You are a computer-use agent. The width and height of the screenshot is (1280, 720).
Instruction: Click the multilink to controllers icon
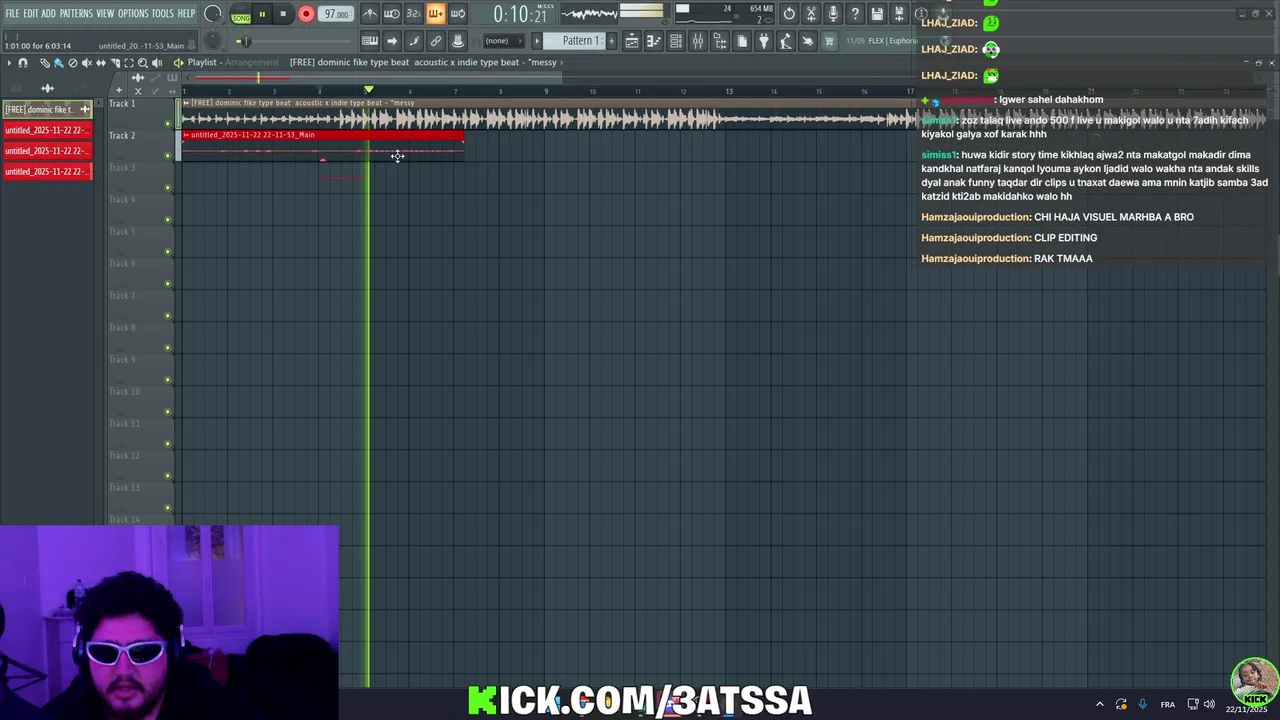point(436,41)
